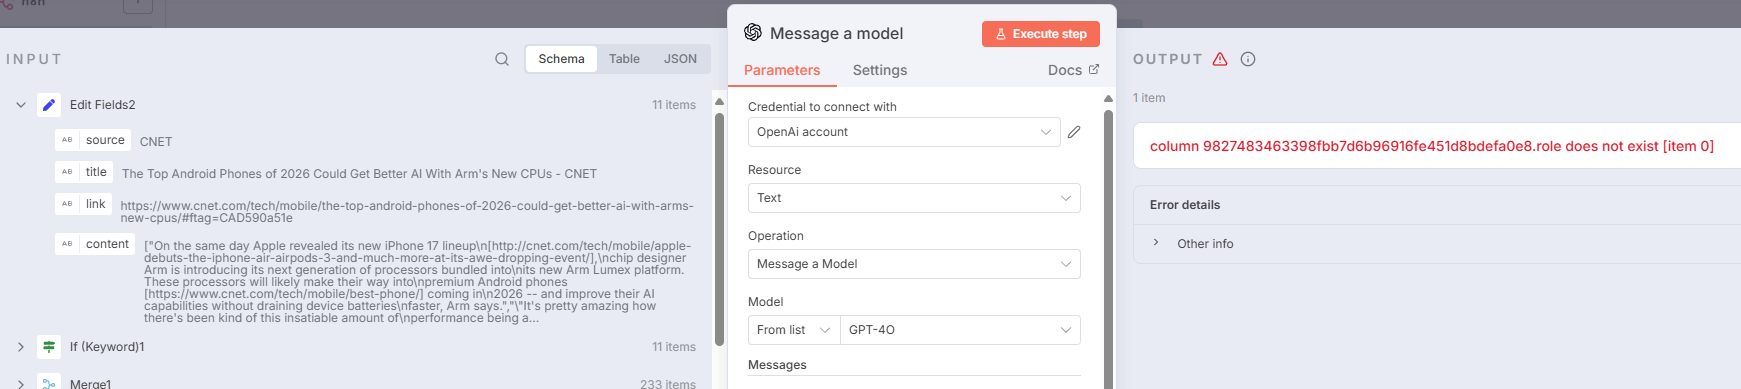Click the column does not exist error message

1432,146
